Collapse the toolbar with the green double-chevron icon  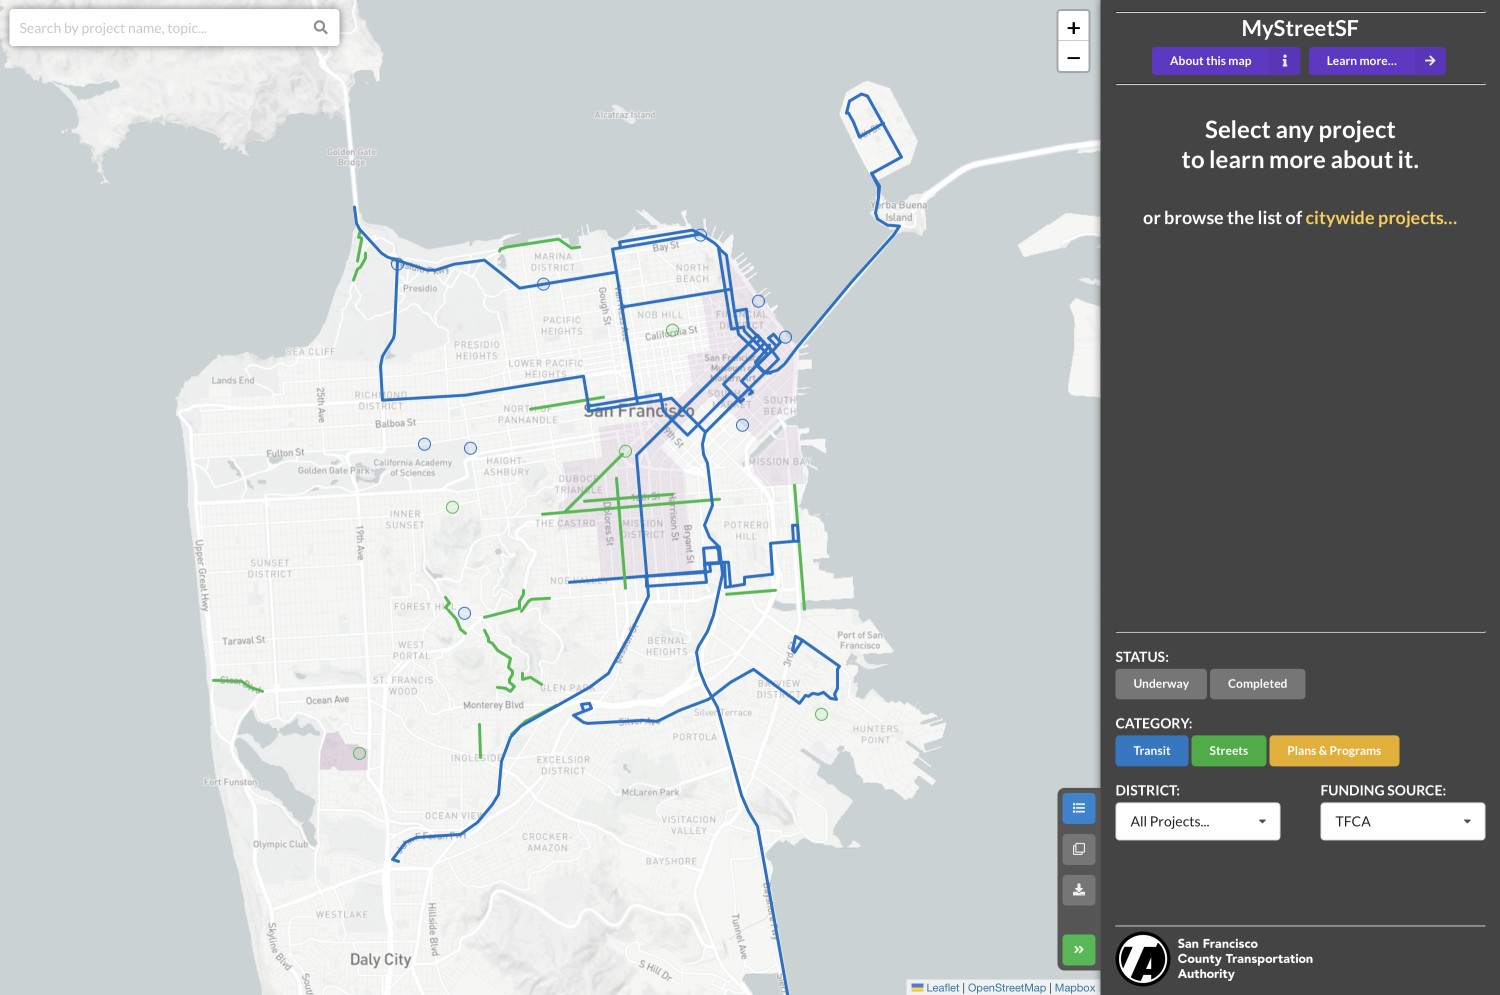click(1078, 949)
